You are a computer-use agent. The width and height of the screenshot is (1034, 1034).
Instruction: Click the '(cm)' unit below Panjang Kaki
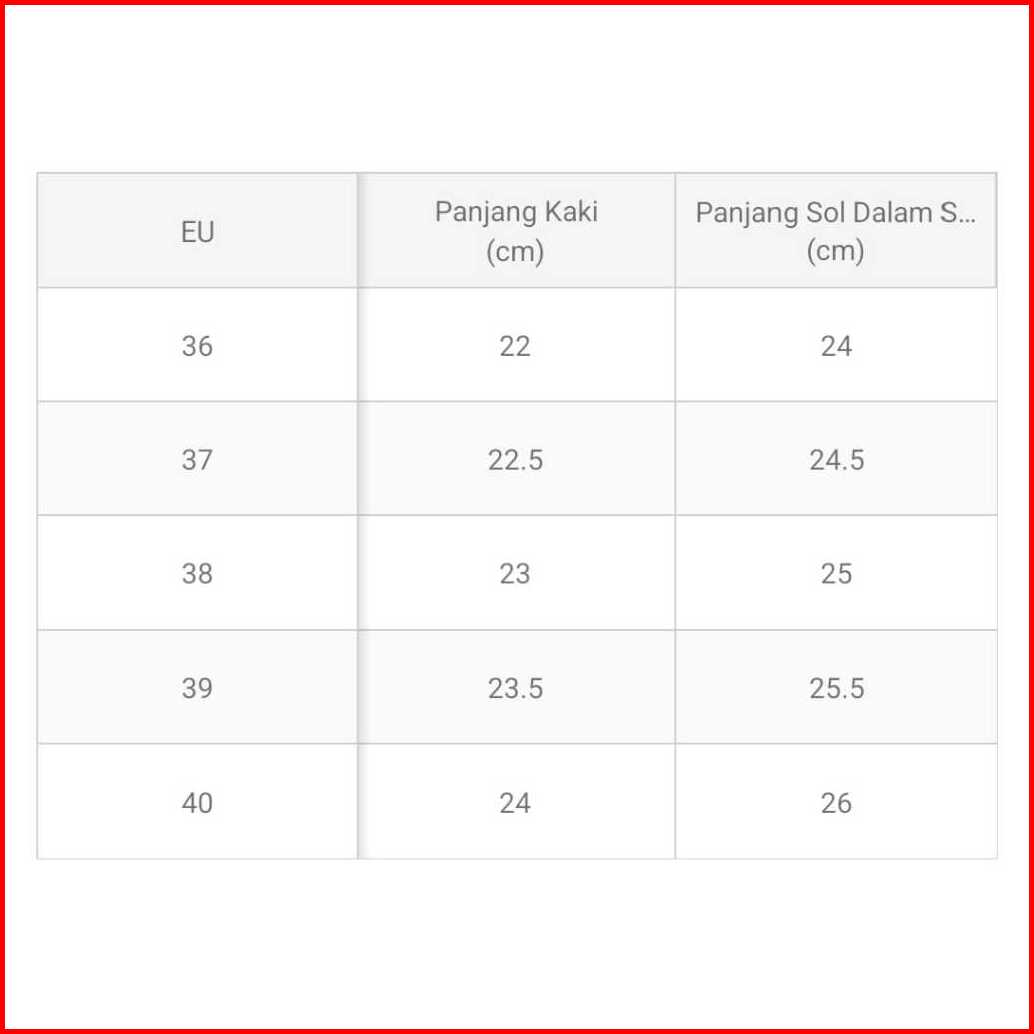515,251
